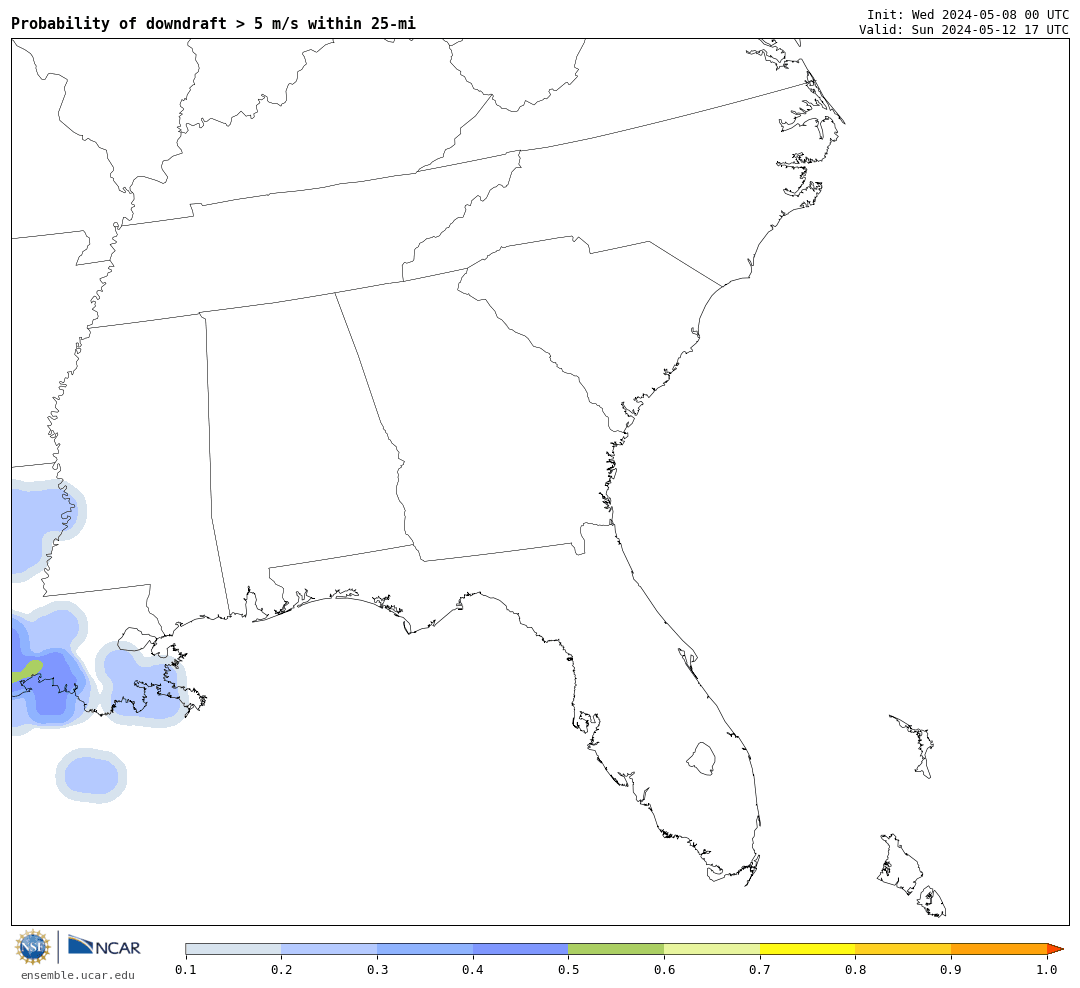This screenshot has height=988, width=1080.
Task: Click the isolated light blue blob over the Gulf
Action: [x=91, y=775]
